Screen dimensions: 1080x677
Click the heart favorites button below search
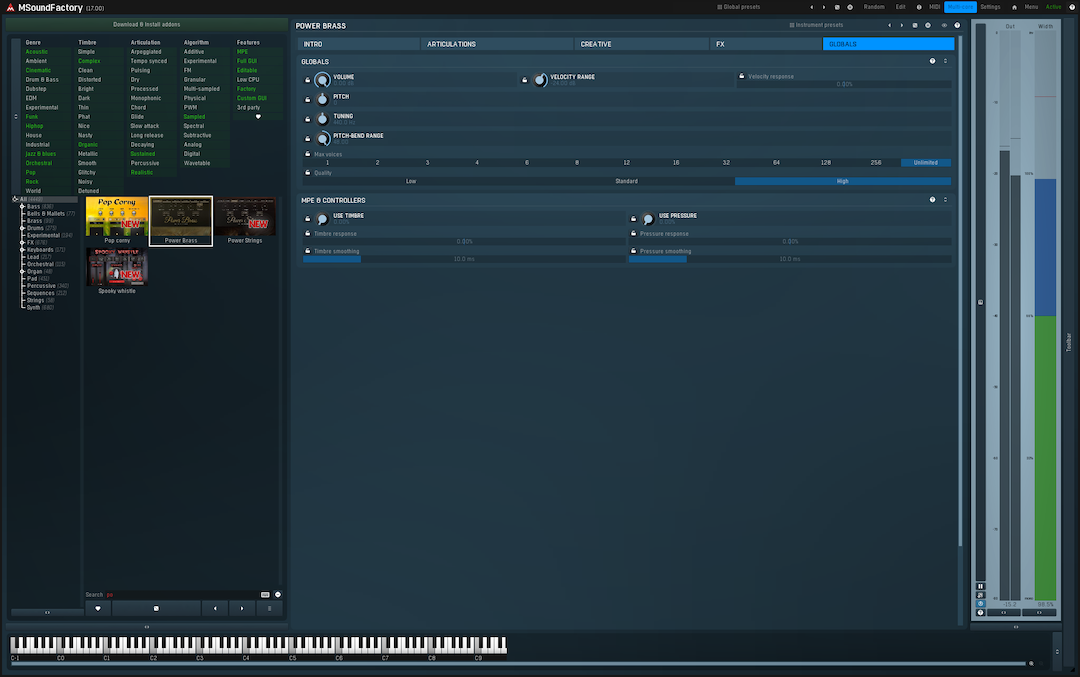[x=97, y=608]
